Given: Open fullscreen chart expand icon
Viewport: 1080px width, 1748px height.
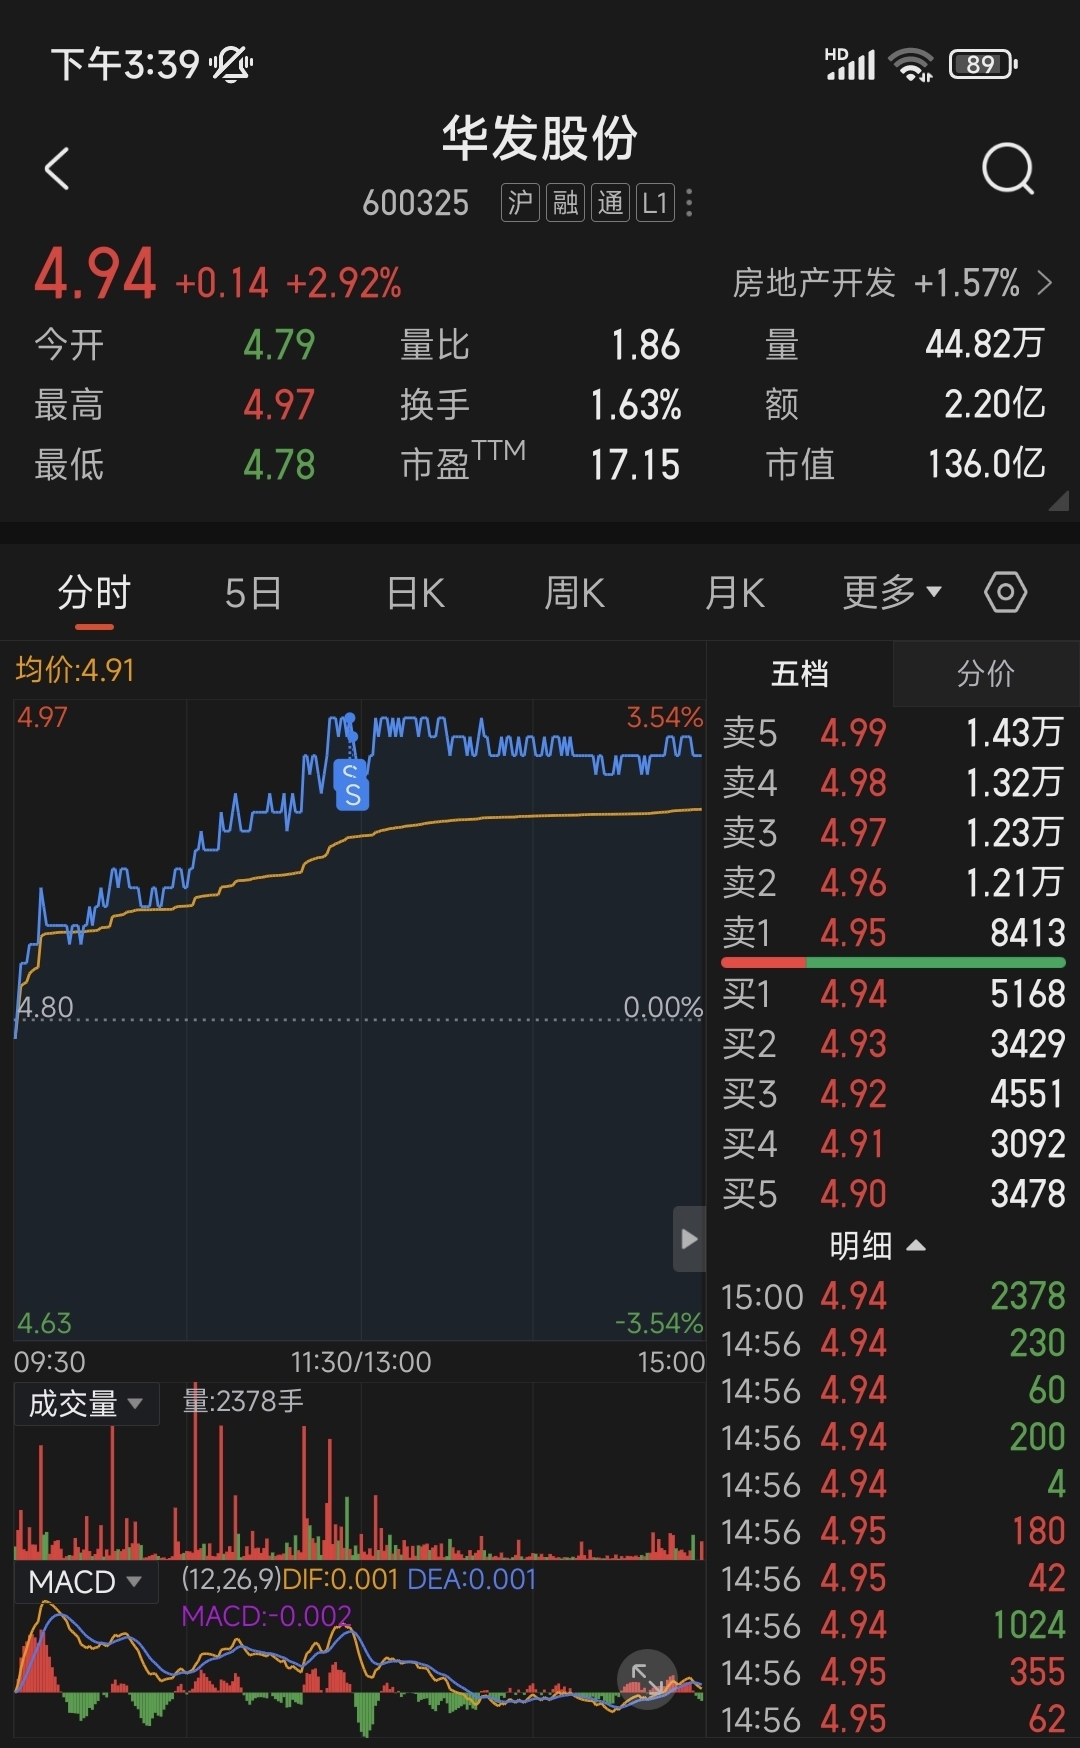Looking at the screenshot, I should (647, 1679).
